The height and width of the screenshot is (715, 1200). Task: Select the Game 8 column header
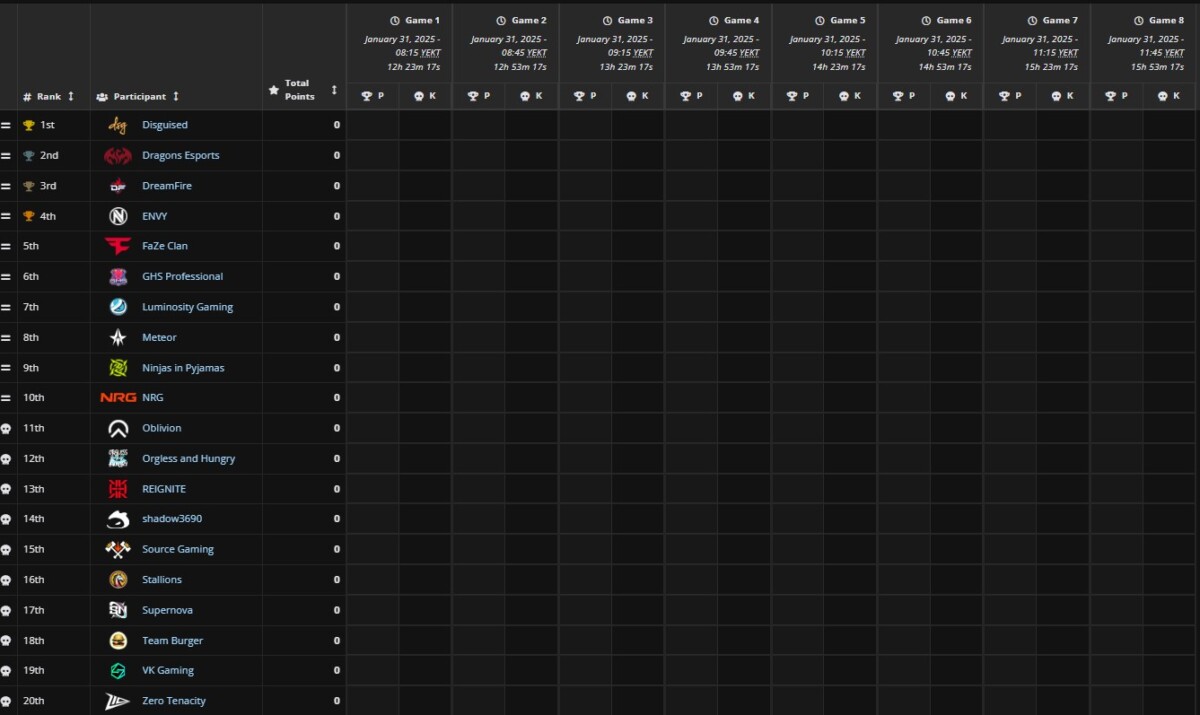(1158, 20)
